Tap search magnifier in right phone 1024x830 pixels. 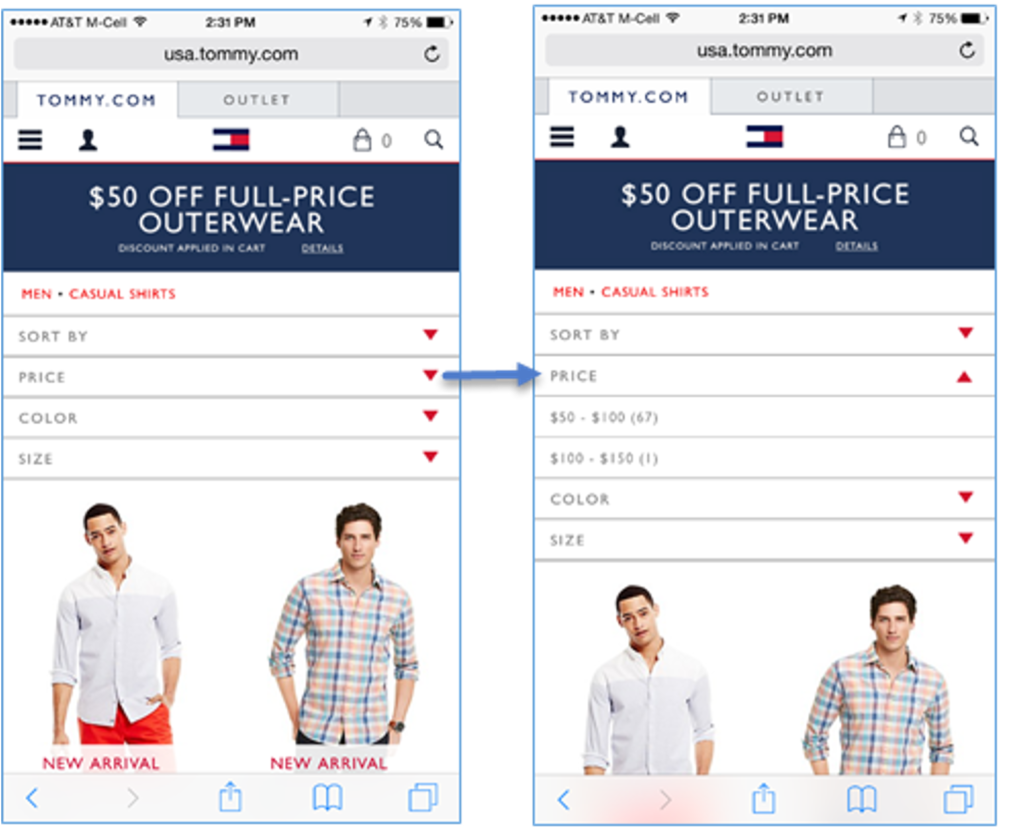click(x=969, y=136)
